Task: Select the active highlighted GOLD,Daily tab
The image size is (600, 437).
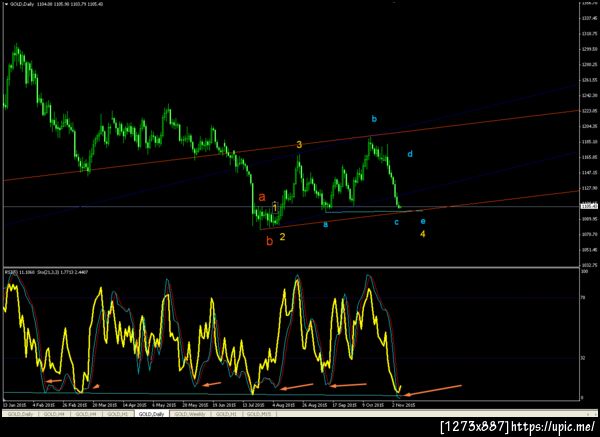Action: point(151,414)
